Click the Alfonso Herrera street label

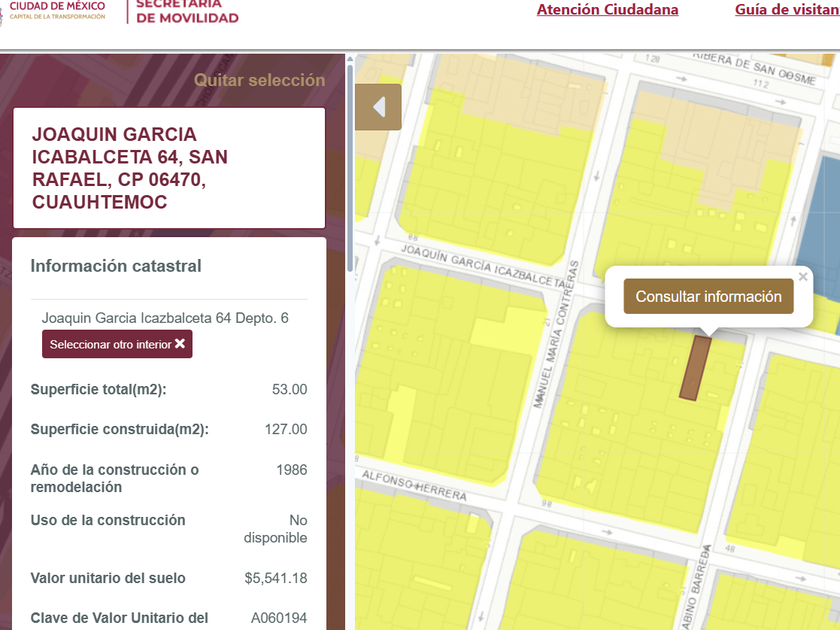[414, 485]
